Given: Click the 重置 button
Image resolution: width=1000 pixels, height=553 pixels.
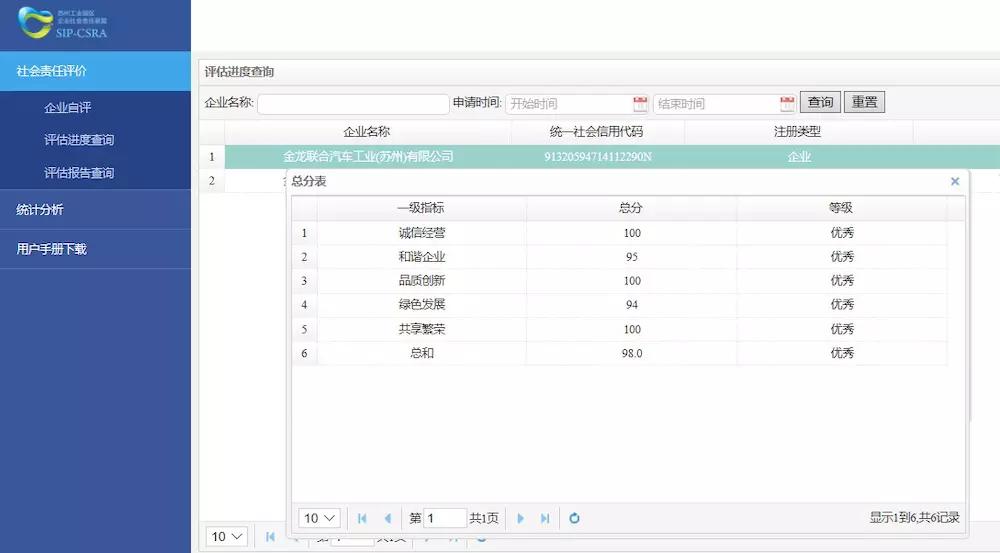Looking at the screenshot, I should pos(864,102).
